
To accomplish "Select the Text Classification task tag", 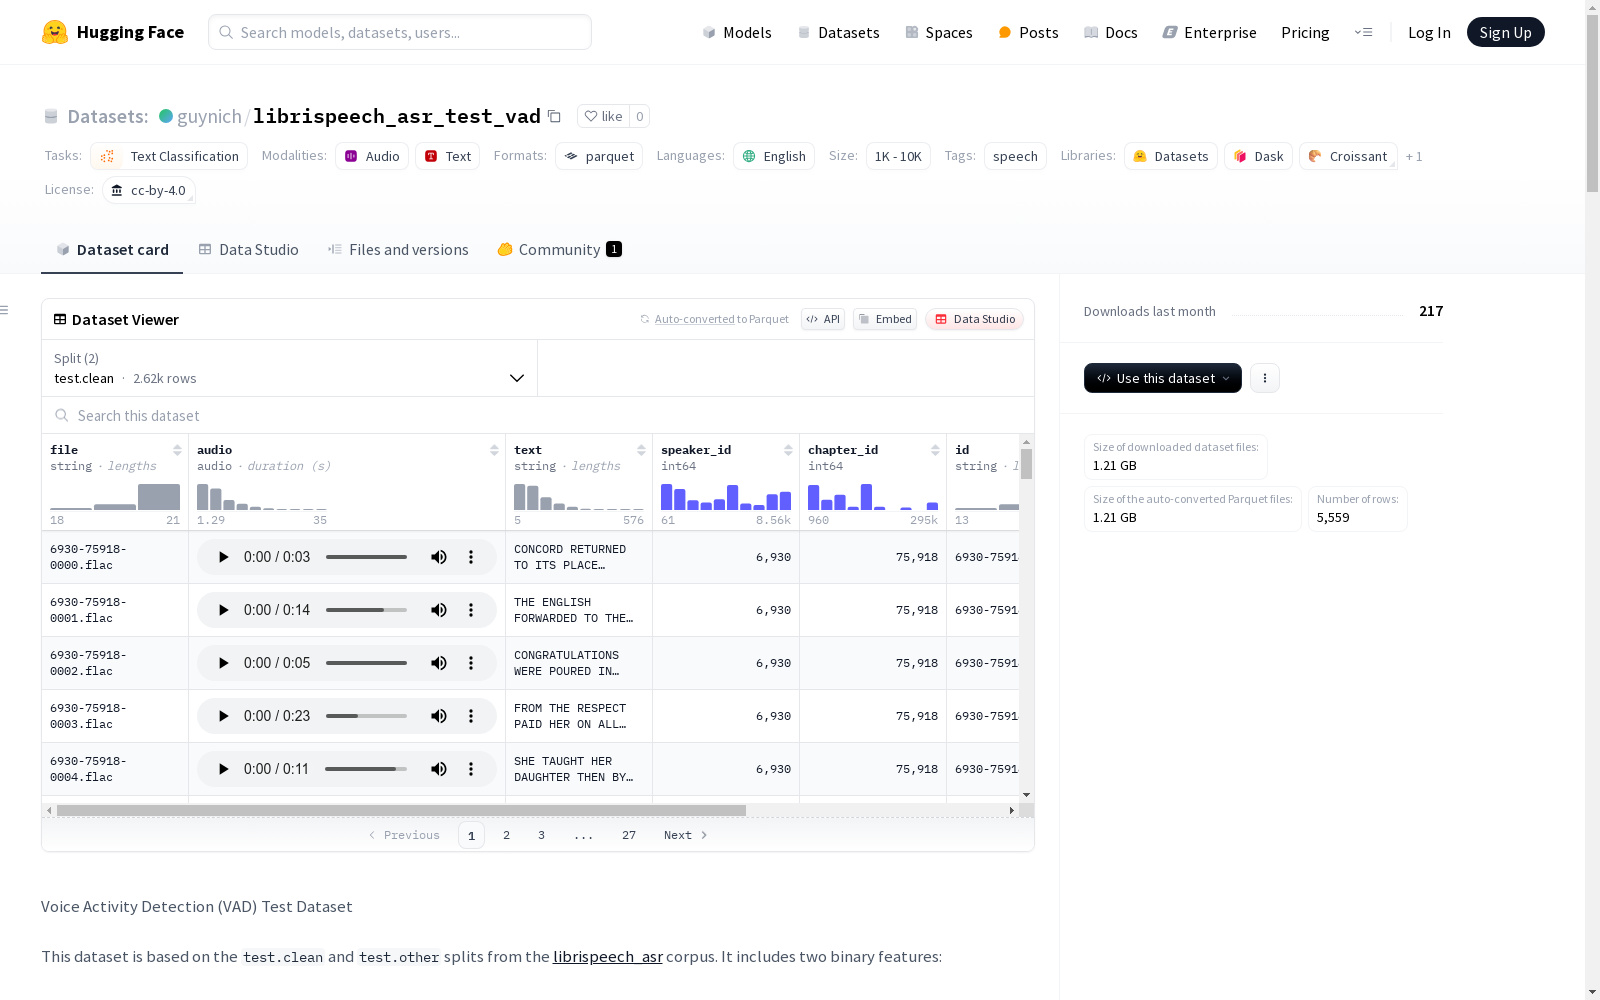I will tap(169, 156).
